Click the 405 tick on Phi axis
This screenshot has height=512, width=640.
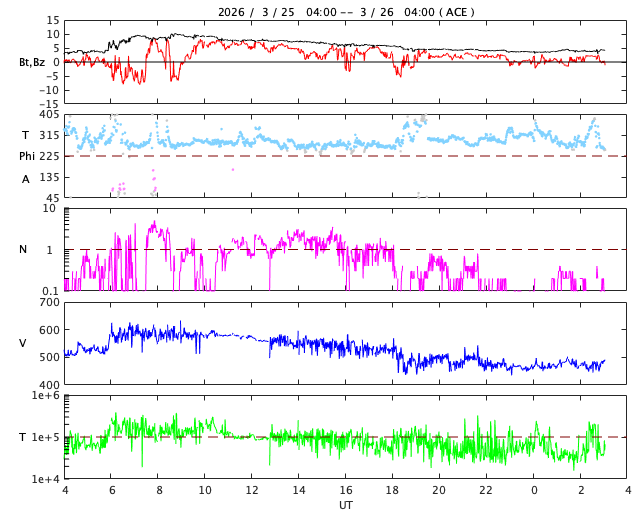pyautogui.click(x=48, y=115)
